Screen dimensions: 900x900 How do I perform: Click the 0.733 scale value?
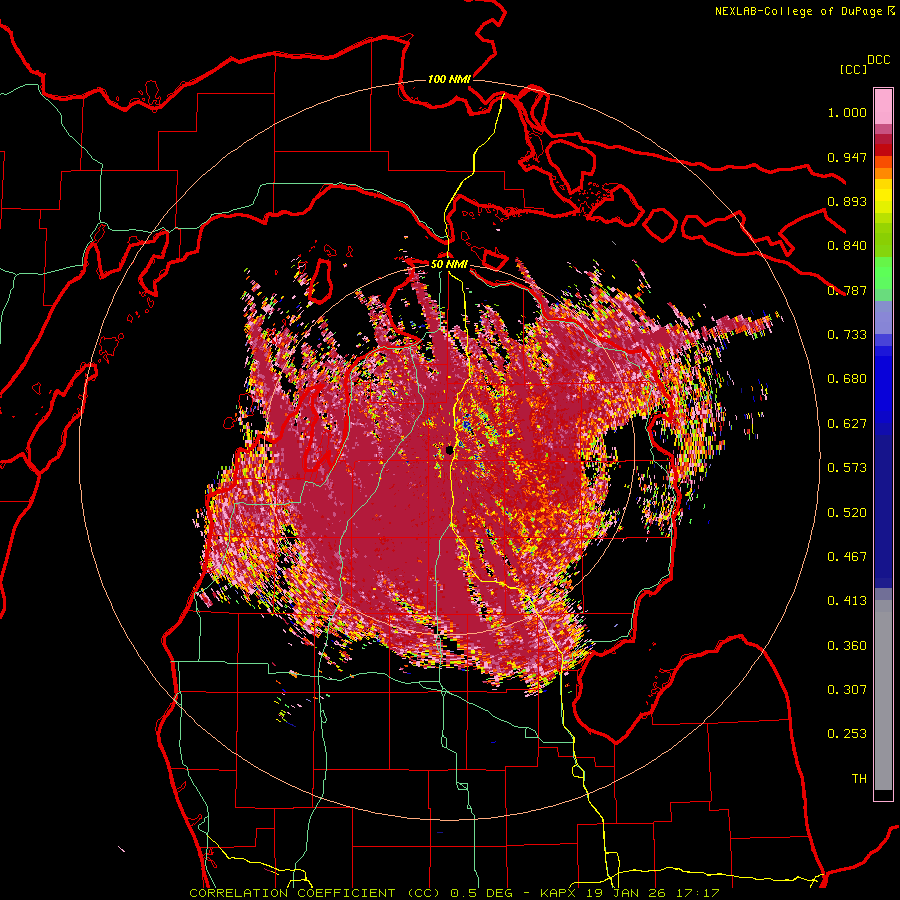[847, 335]
